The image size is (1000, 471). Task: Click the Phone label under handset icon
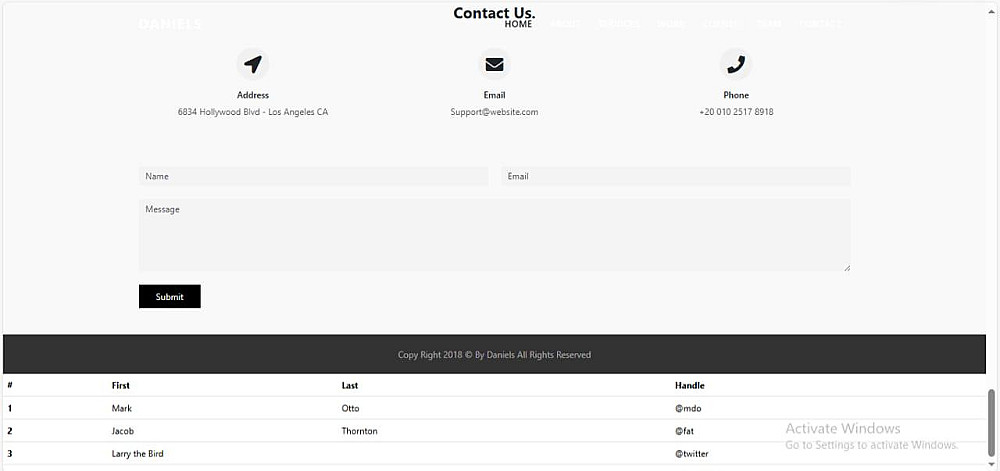point(736,95)
